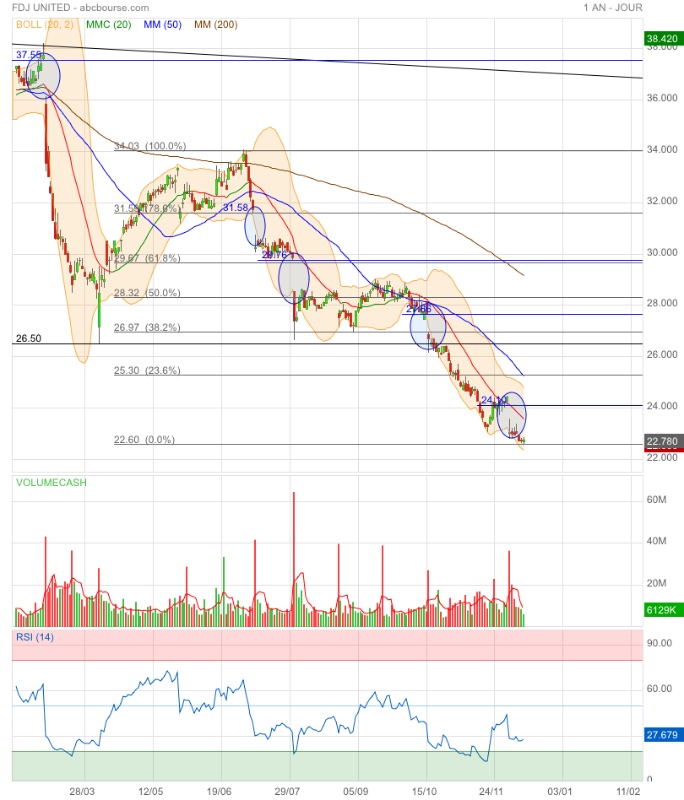Click the 20M volume axis label

click(x=656, y=583)
